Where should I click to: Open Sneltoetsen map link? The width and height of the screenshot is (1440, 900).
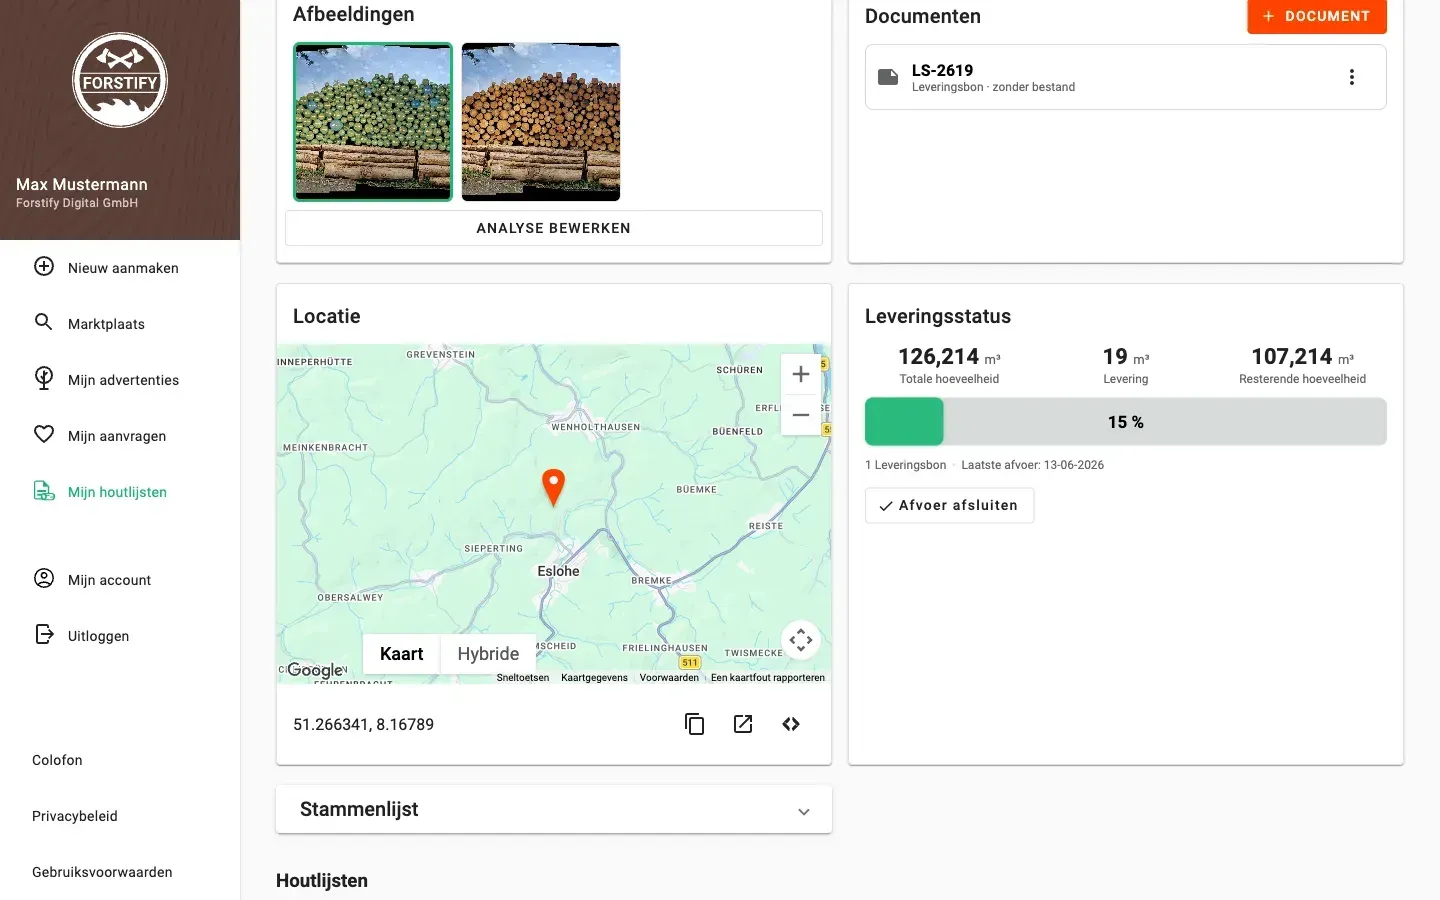(x=523, y=678)
